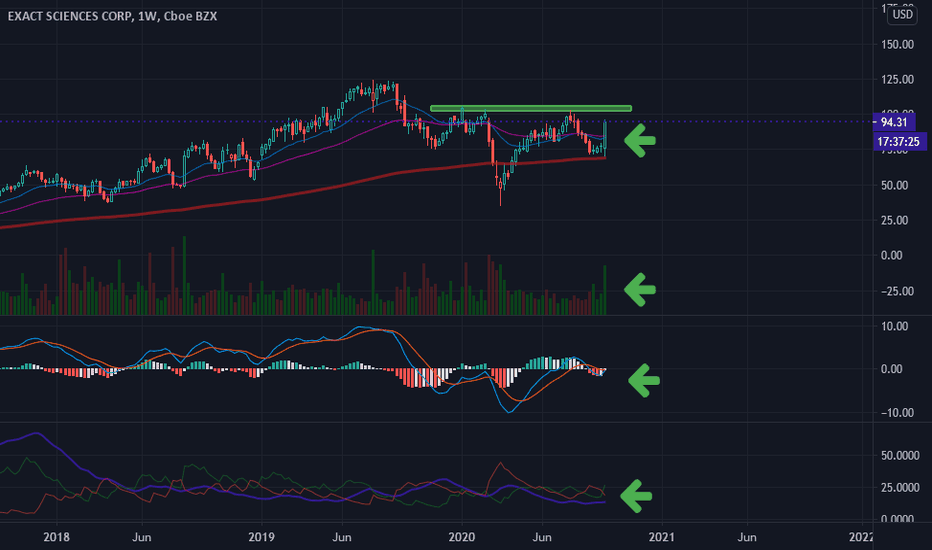Click the 25.00 price axis label

pos(895,221)
